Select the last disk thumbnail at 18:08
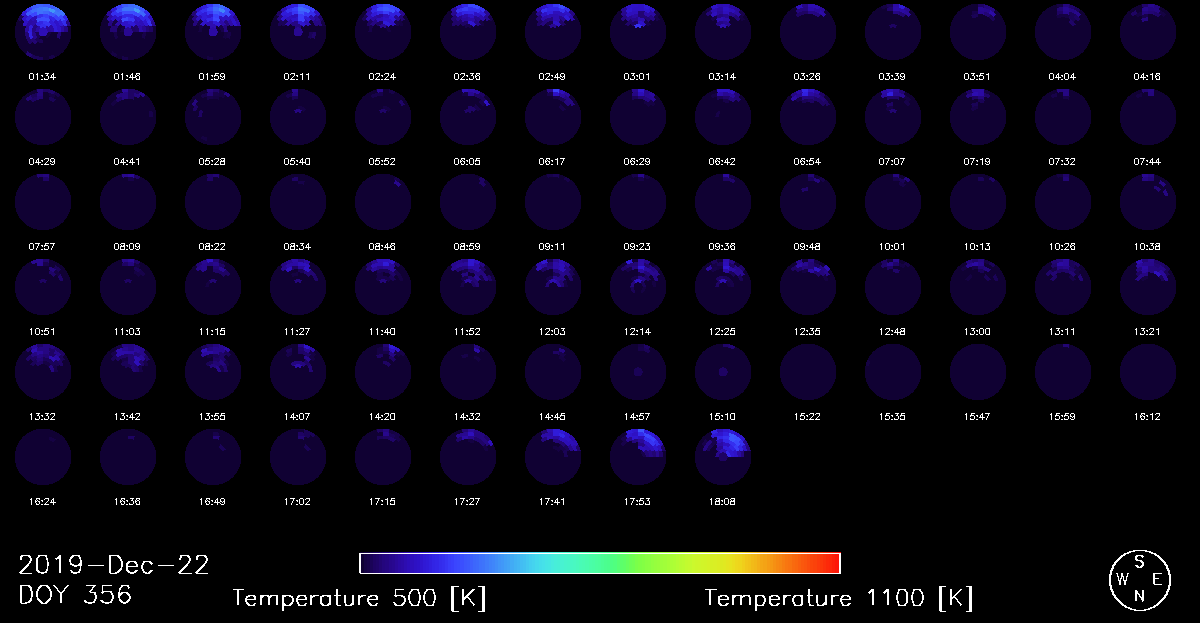Viewport: 1200px width, 623px height. 723,457
